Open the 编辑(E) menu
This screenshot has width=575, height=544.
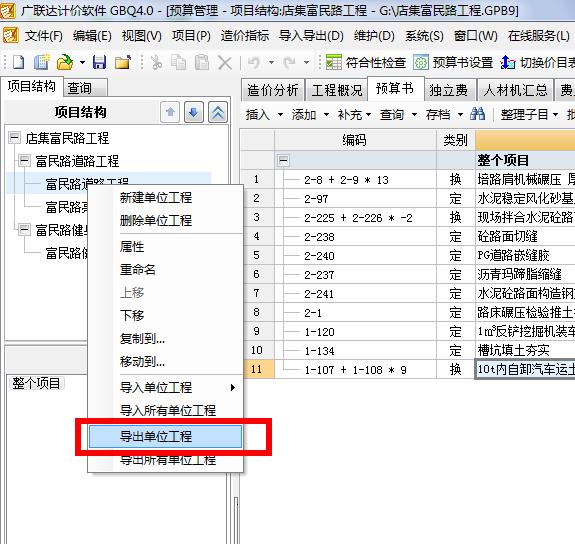pyautogui.click(x=92, y=36)
